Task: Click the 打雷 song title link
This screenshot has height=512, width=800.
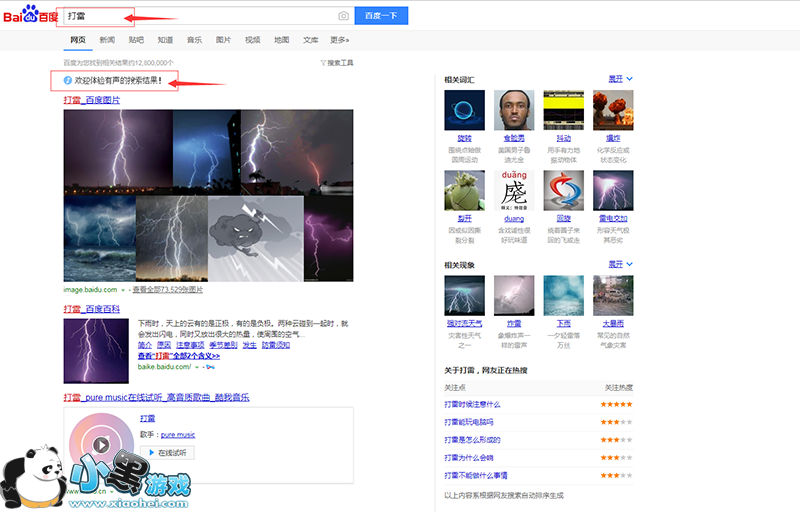Action: click(x=147, y=418)
